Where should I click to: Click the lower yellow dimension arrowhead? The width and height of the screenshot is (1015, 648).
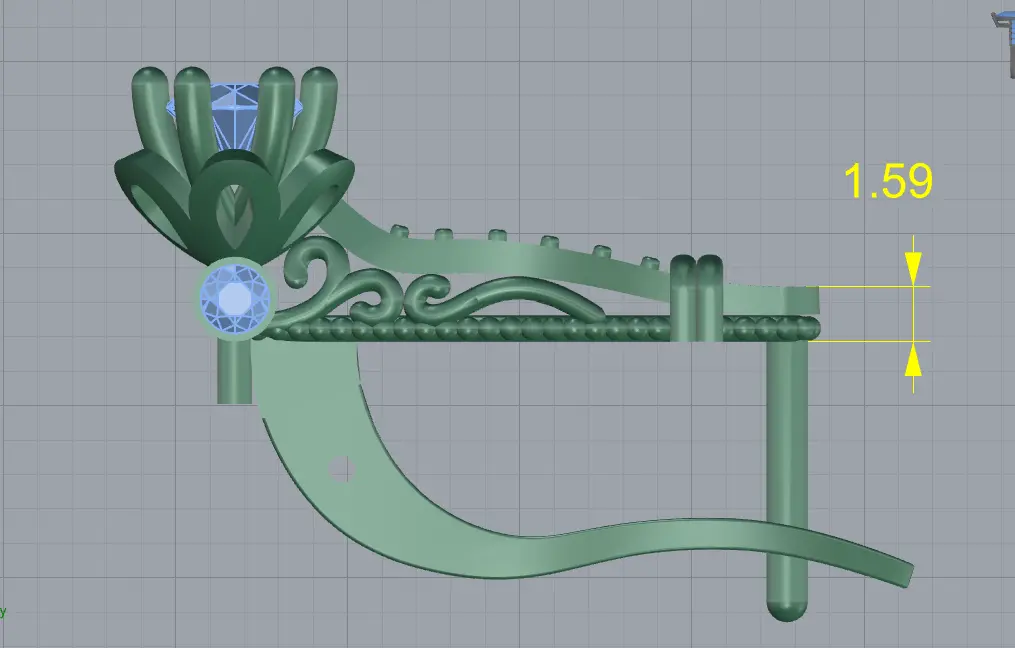(x=913, y=359)
